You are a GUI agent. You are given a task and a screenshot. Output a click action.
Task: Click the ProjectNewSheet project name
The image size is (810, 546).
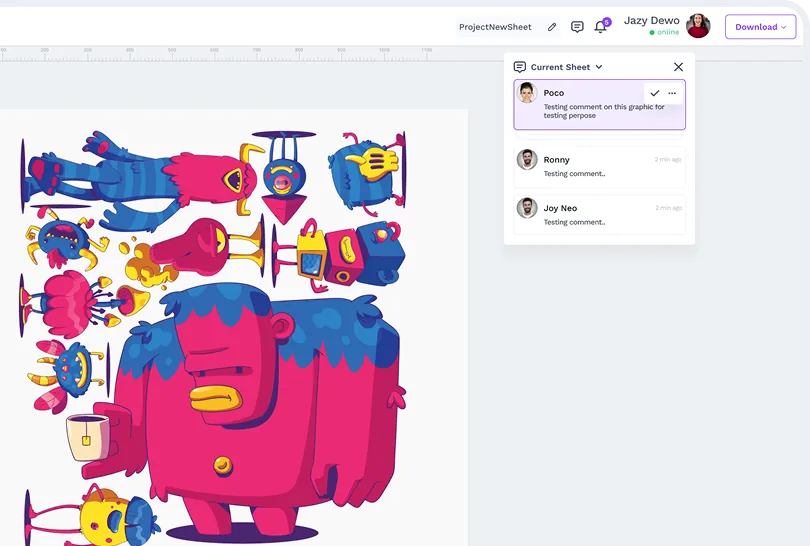point(495,27)
